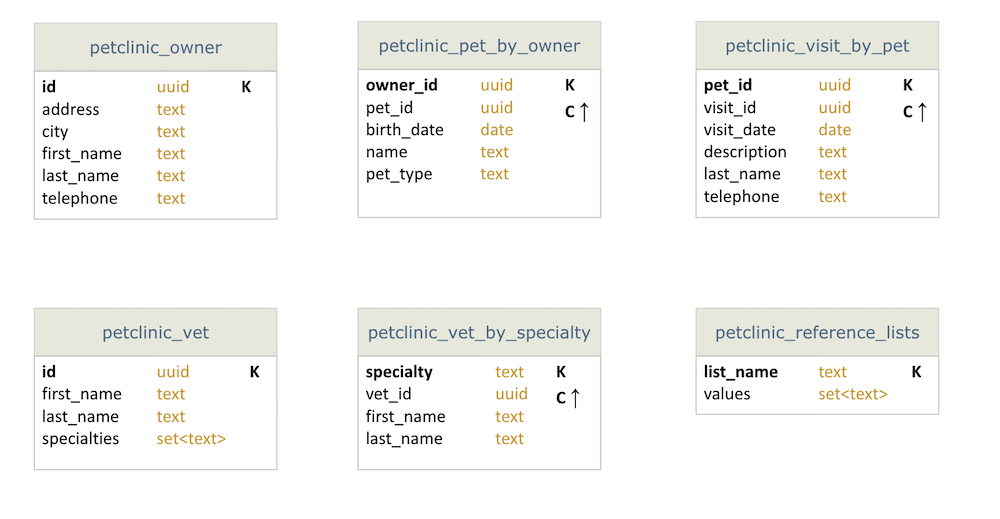1000x519 pixels.
Task: Select the petclinic_pet_by_owner table title
Action: tap(479, 46)
